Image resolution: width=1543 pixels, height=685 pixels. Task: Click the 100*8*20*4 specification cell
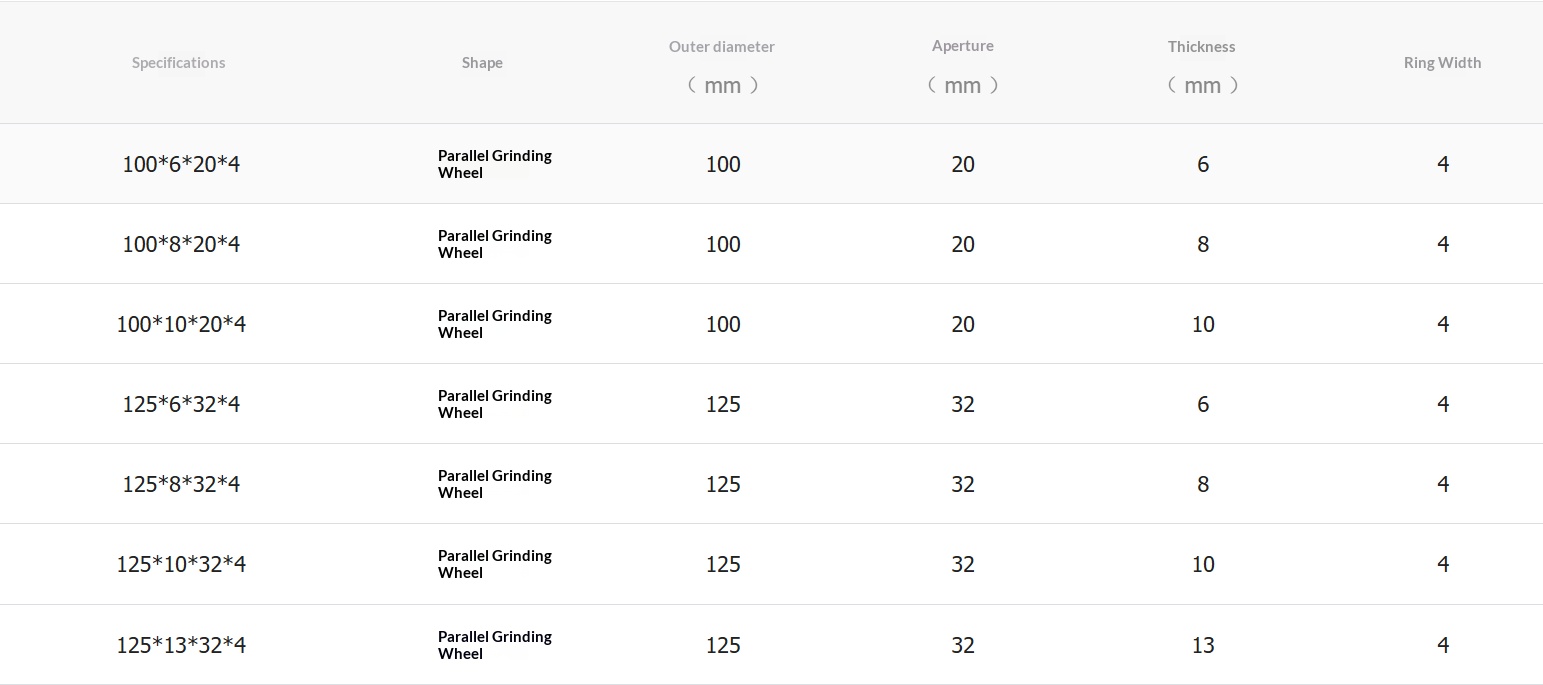tap(181, 244)
